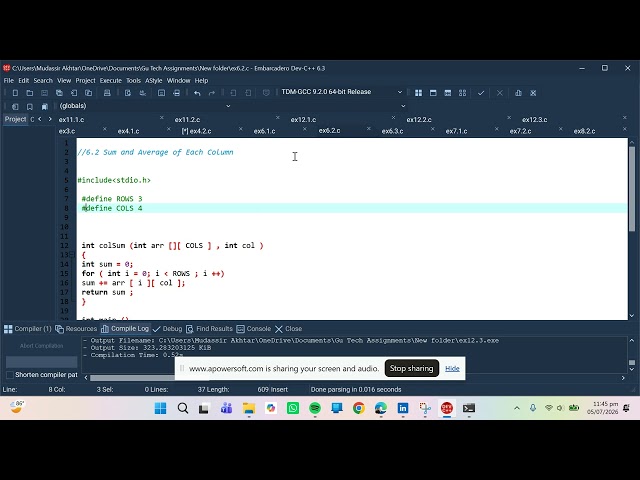This screenshot has height=480, width=640.
Task: Open the Execute menu
Action: pyautogui.click(x=111, y=80)
